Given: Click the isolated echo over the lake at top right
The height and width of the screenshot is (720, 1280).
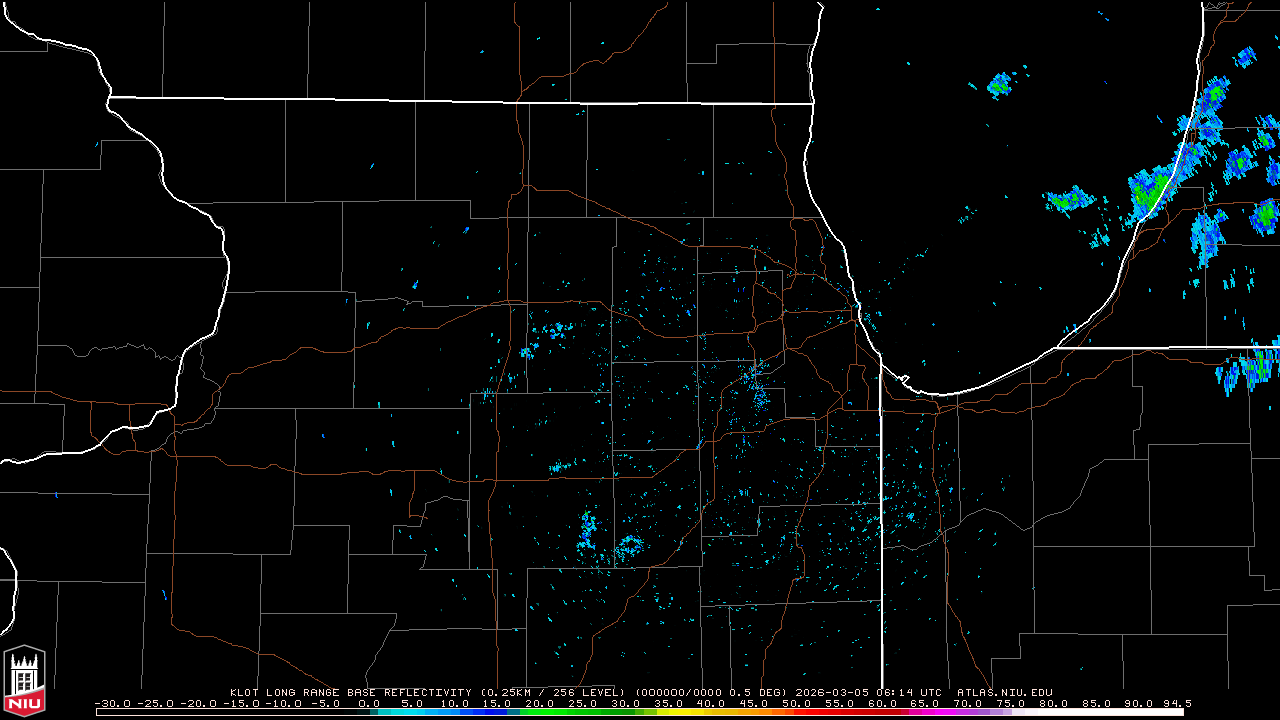Looking at the screenshot, I should point(1000,85).
